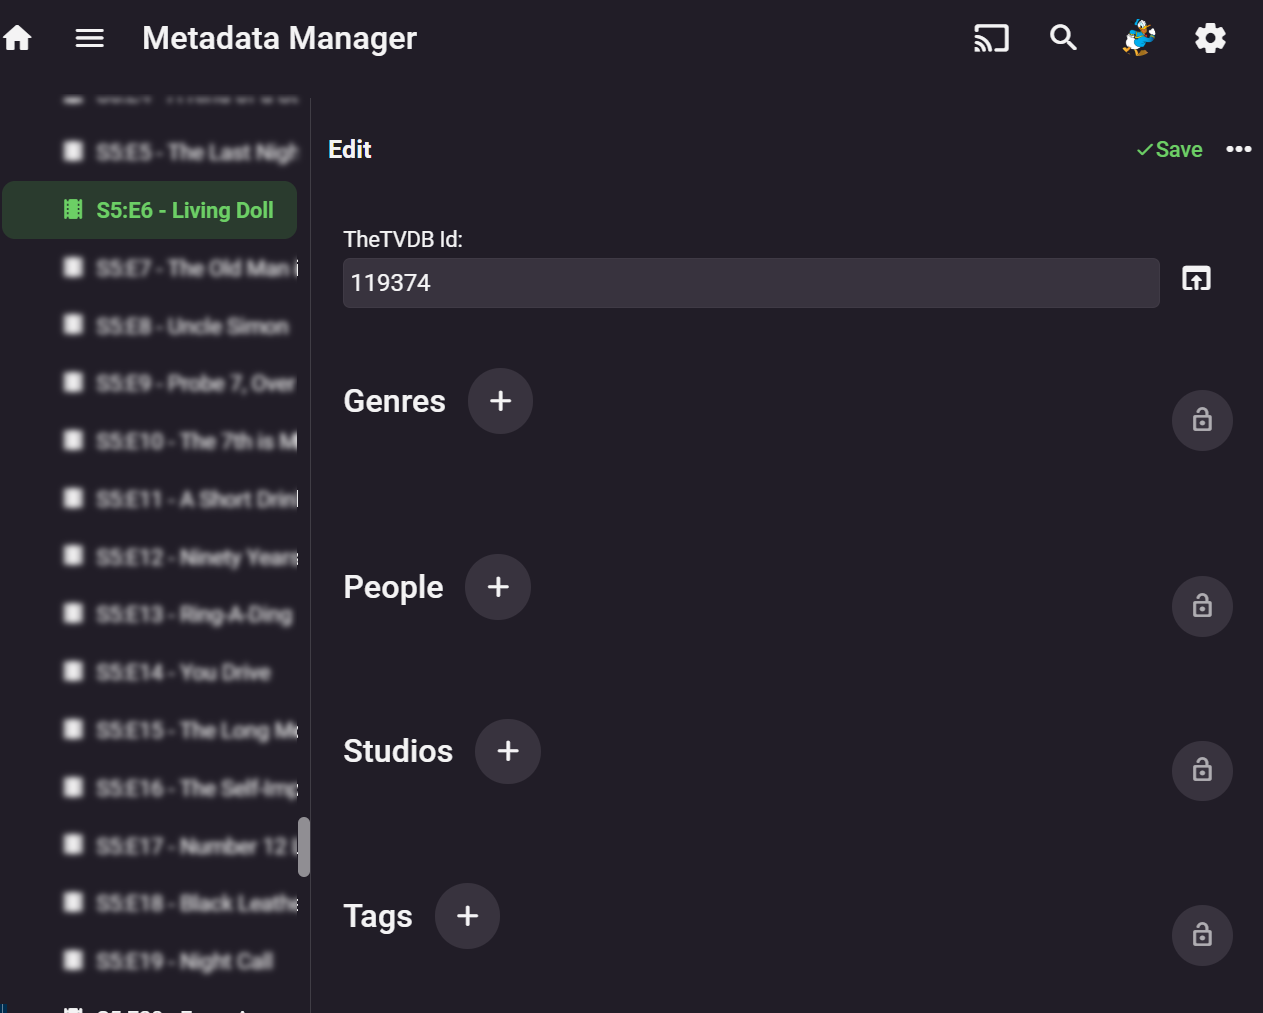Open TheTVDB Id in external page
Screen dimensions: 1263x1013
pyautogui.click(x=1196, y=279)
